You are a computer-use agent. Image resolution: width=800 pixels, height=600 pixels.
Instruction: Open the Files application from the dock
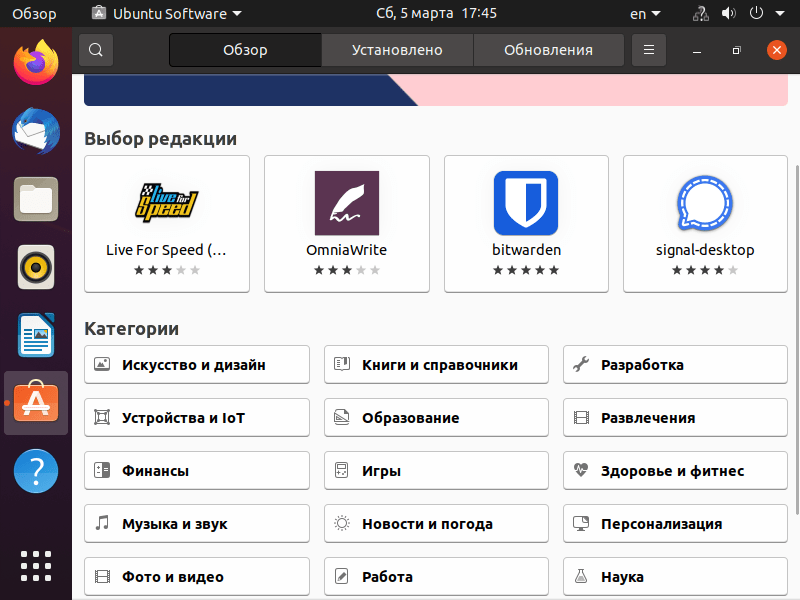point(35,199)
